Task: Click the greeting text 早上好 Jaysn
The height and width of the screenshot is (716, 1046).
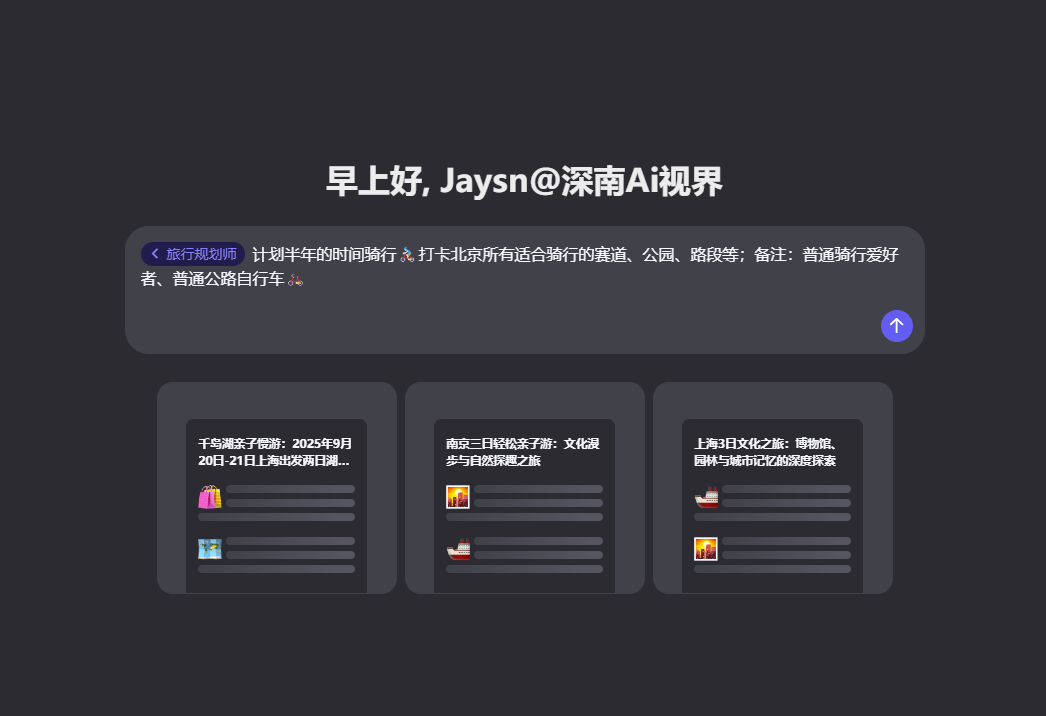Action: click(x=523, y=181)
